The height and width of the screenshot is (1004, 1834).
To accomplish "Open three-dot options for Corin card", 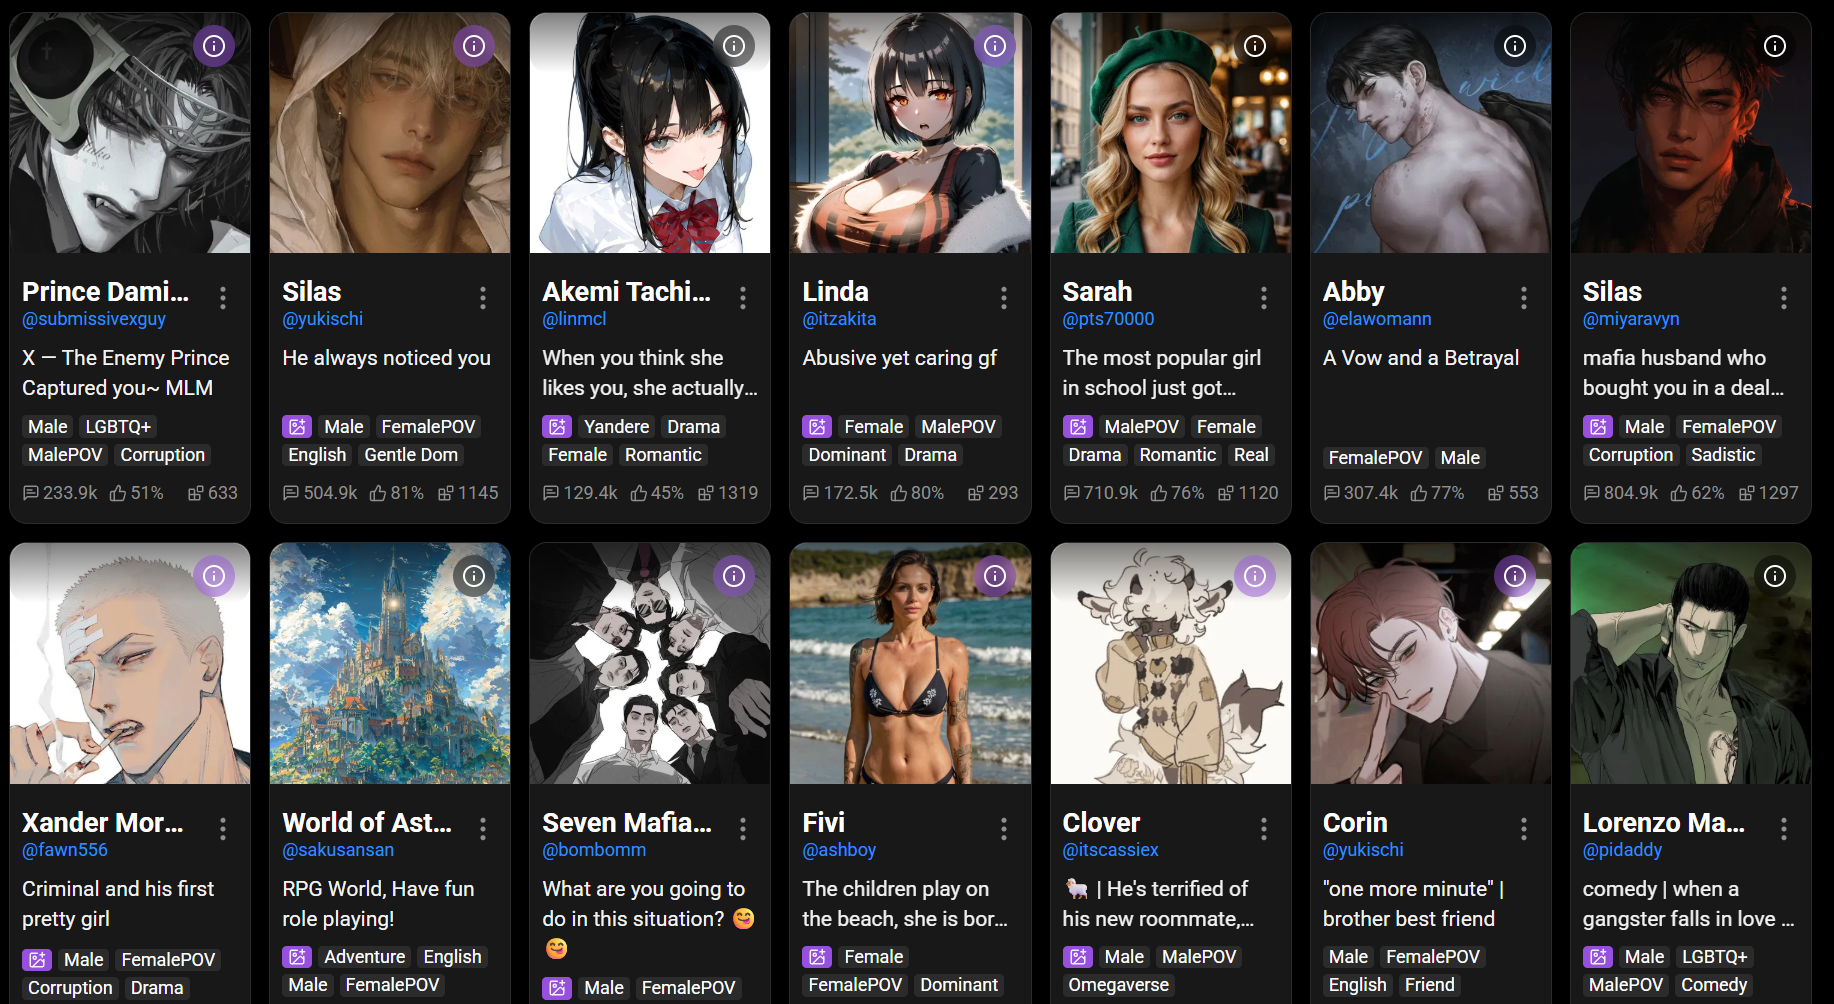I will 1524,828.
